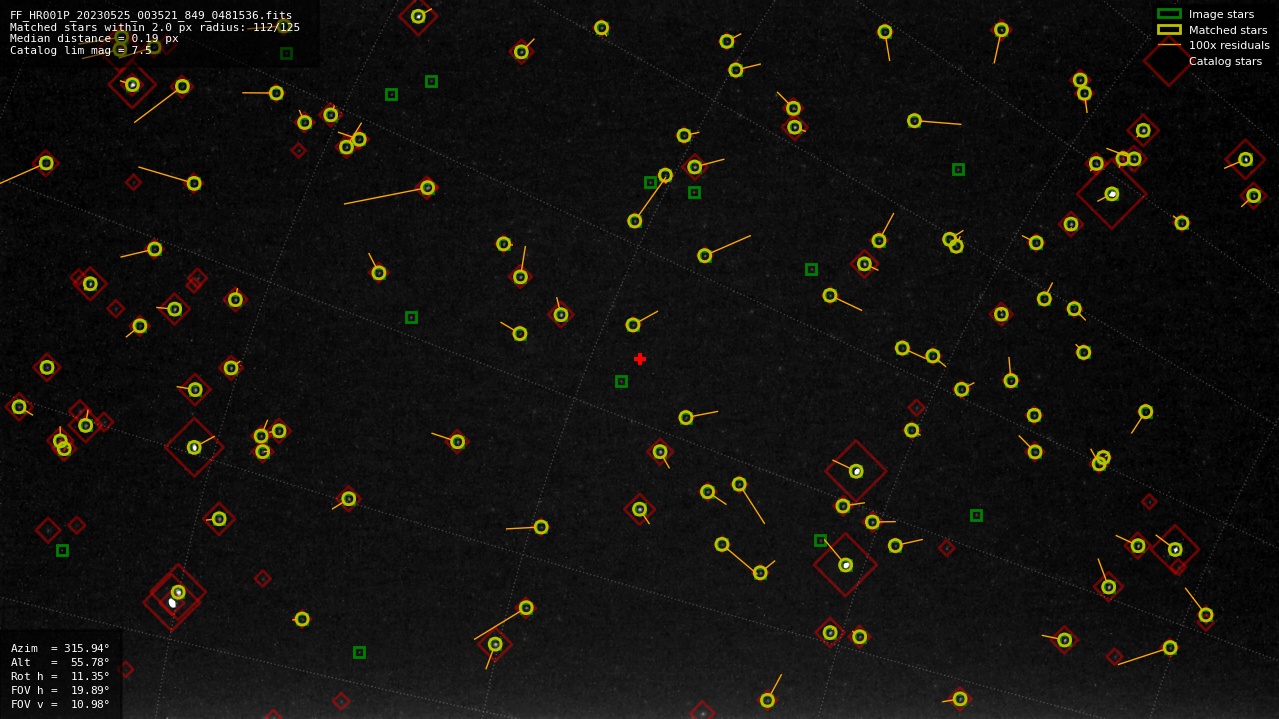
Task: Click the orange 100x residuals legend line
Action: [1169, 45]
